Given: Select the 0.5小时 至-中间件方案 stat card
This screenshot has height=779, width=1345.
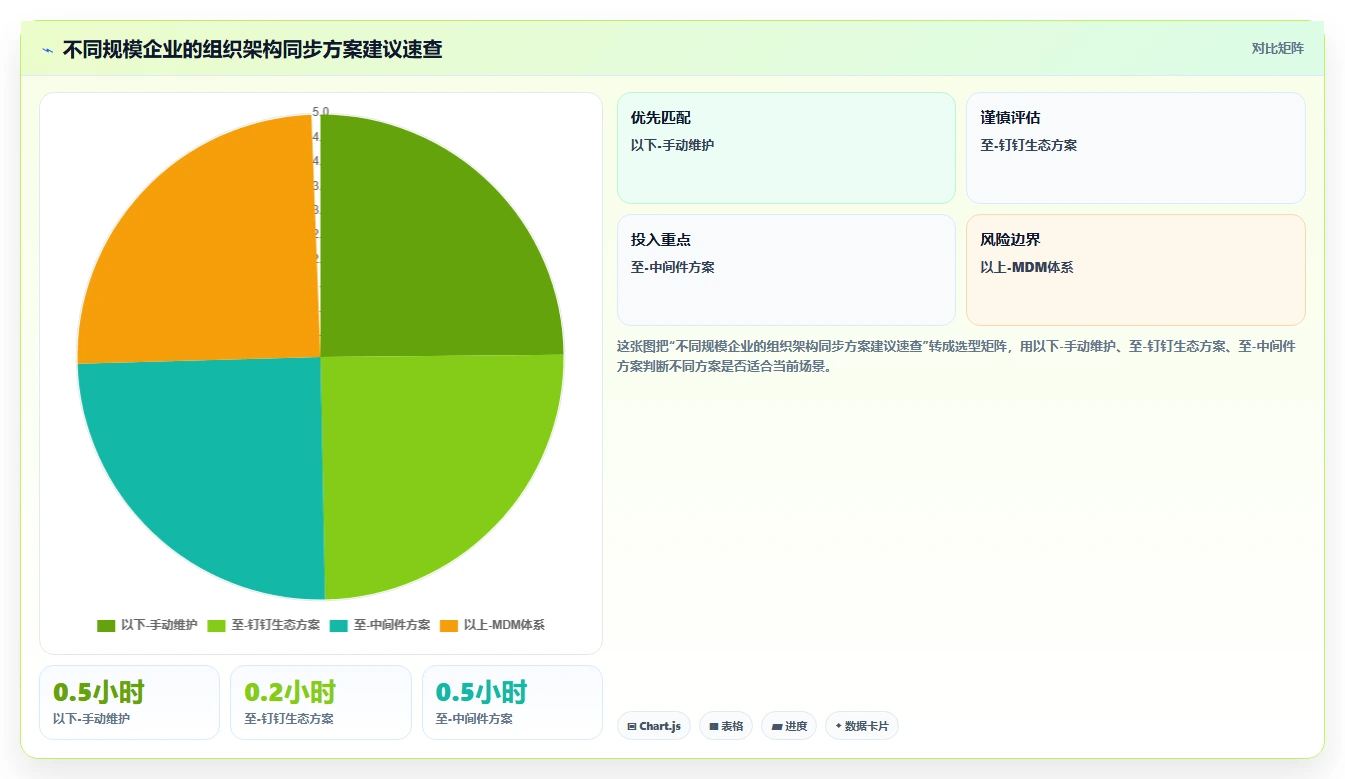Looking at the screenshot, I should click(512, 702).
